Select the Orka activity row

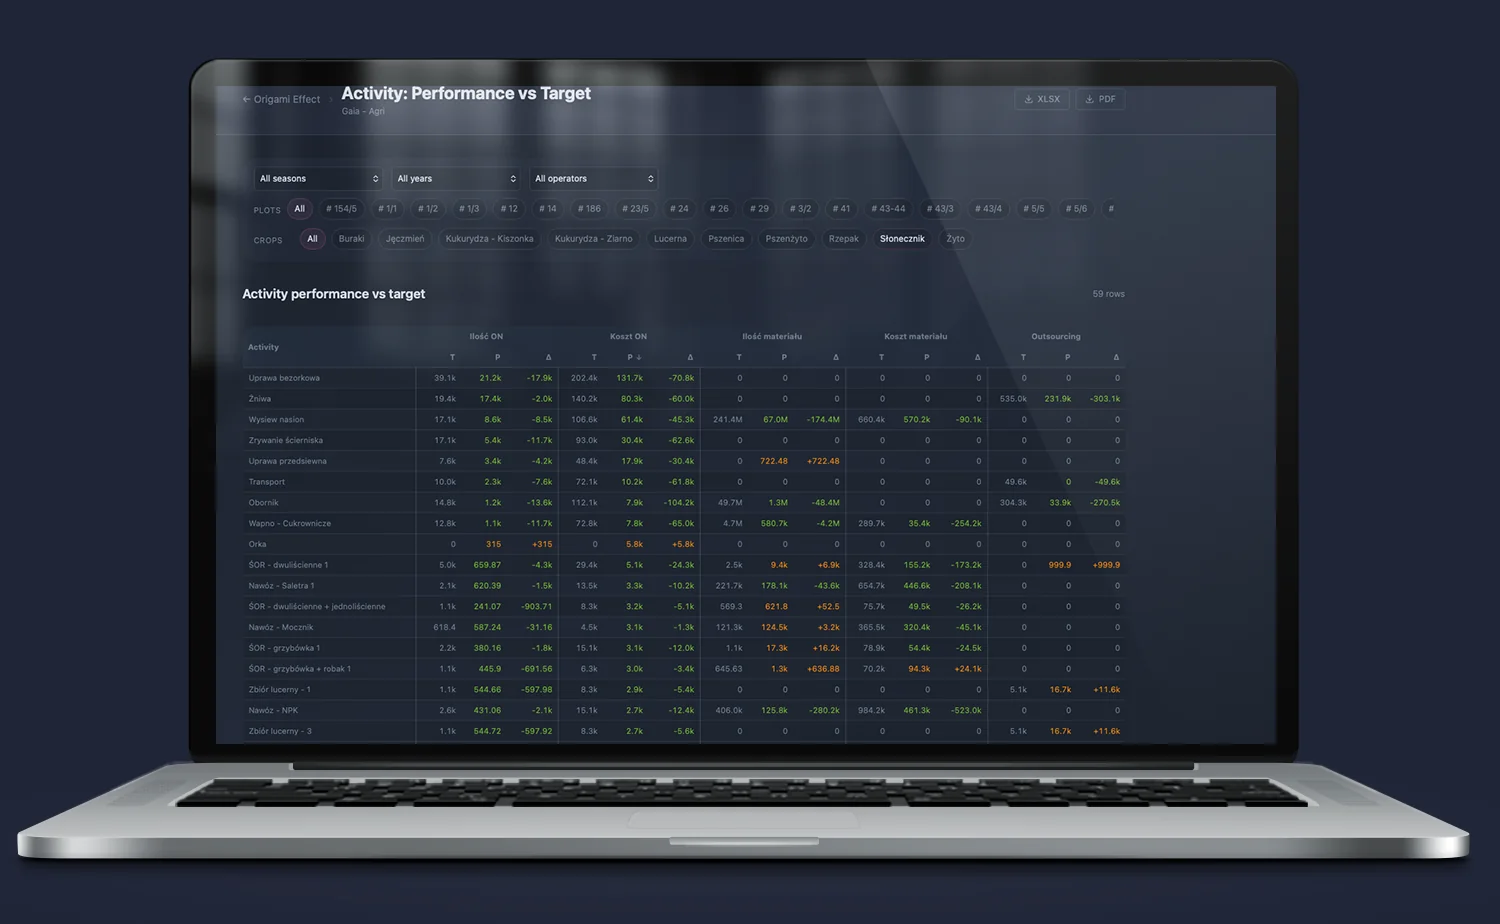click(684, 544)
